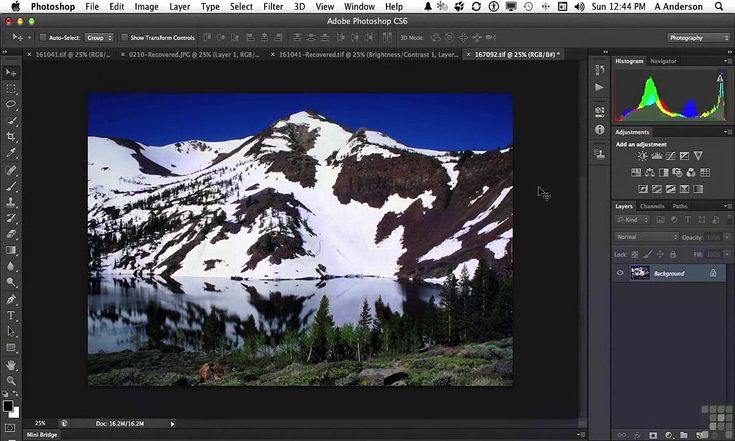
Task: Select the Horizontal Type tool
Action: pyautogui.click(x=10, y=315)
